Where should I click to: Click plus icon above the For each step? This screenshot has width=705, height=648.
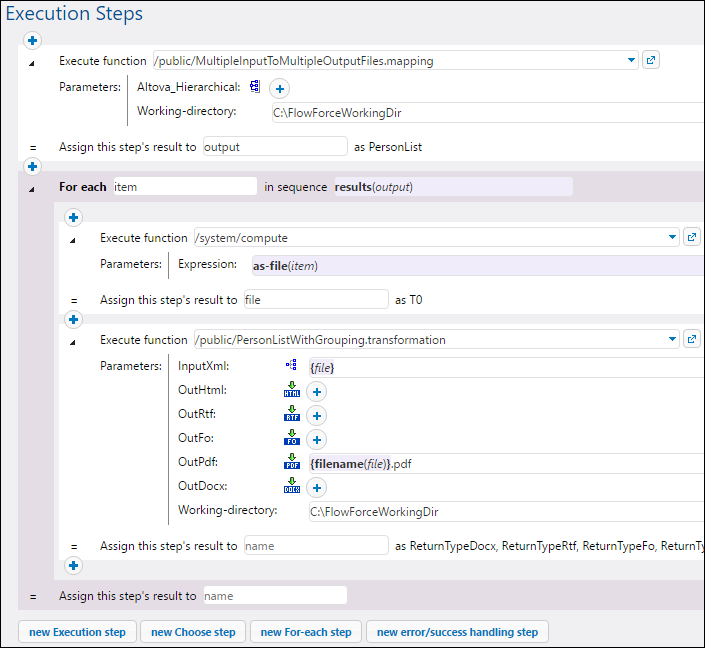tap(33, 166)
